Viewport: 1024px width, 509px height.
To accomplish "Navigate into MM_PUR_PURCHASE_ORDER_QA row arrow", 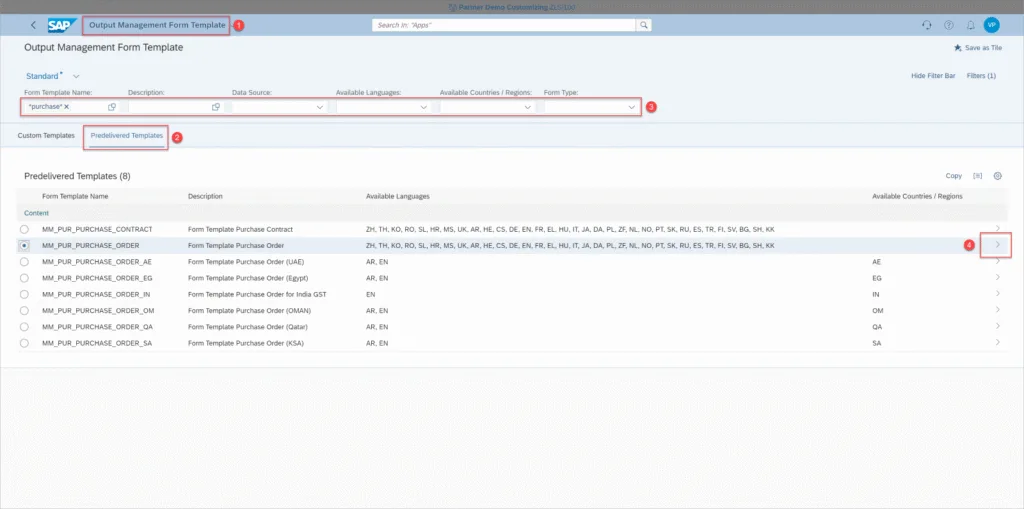I will [x=997, y=326].
